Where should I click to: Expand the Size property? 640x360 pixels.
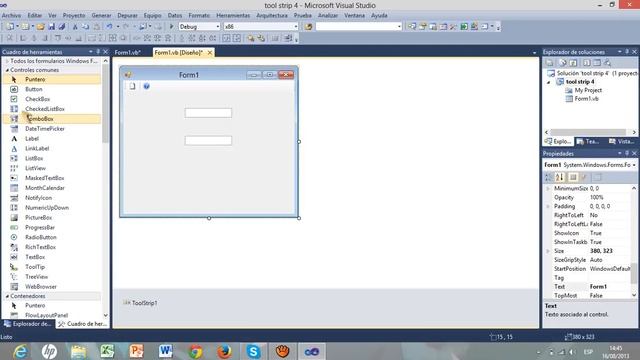(548, 251)
